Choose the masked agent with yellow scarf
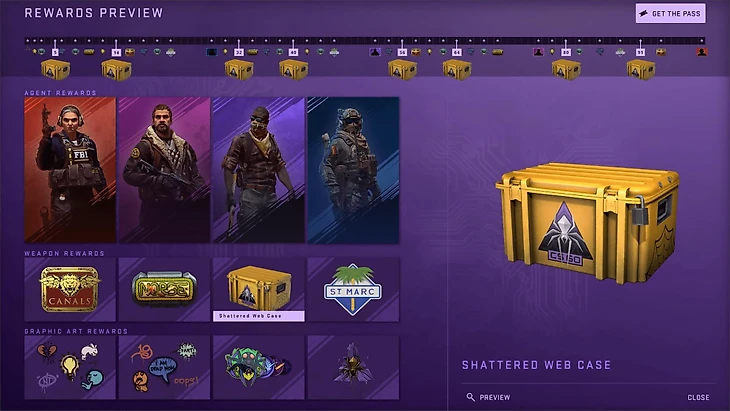 click(259, 170)
